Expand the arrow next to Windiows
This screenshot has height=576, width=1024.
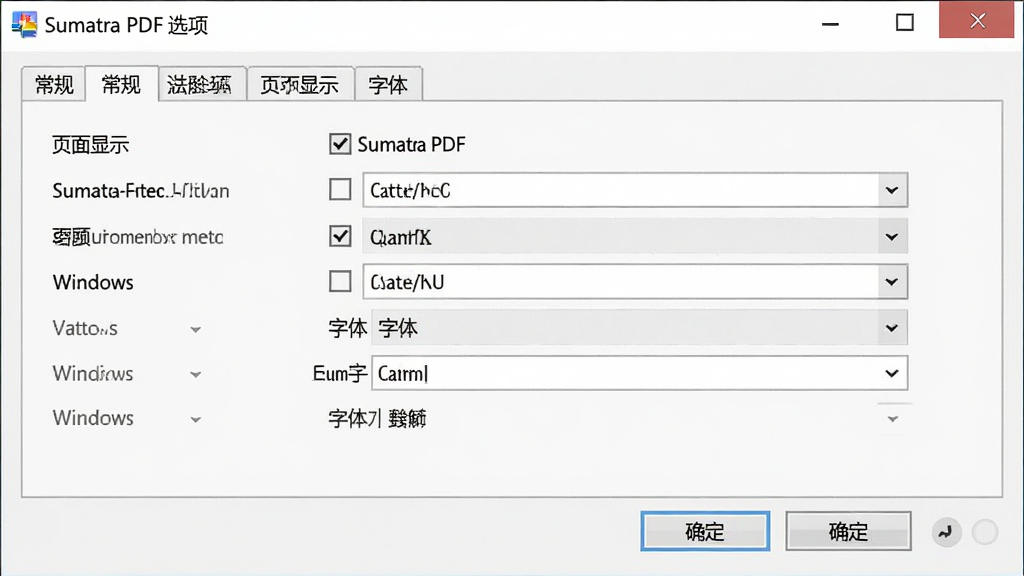click(195, 375)
